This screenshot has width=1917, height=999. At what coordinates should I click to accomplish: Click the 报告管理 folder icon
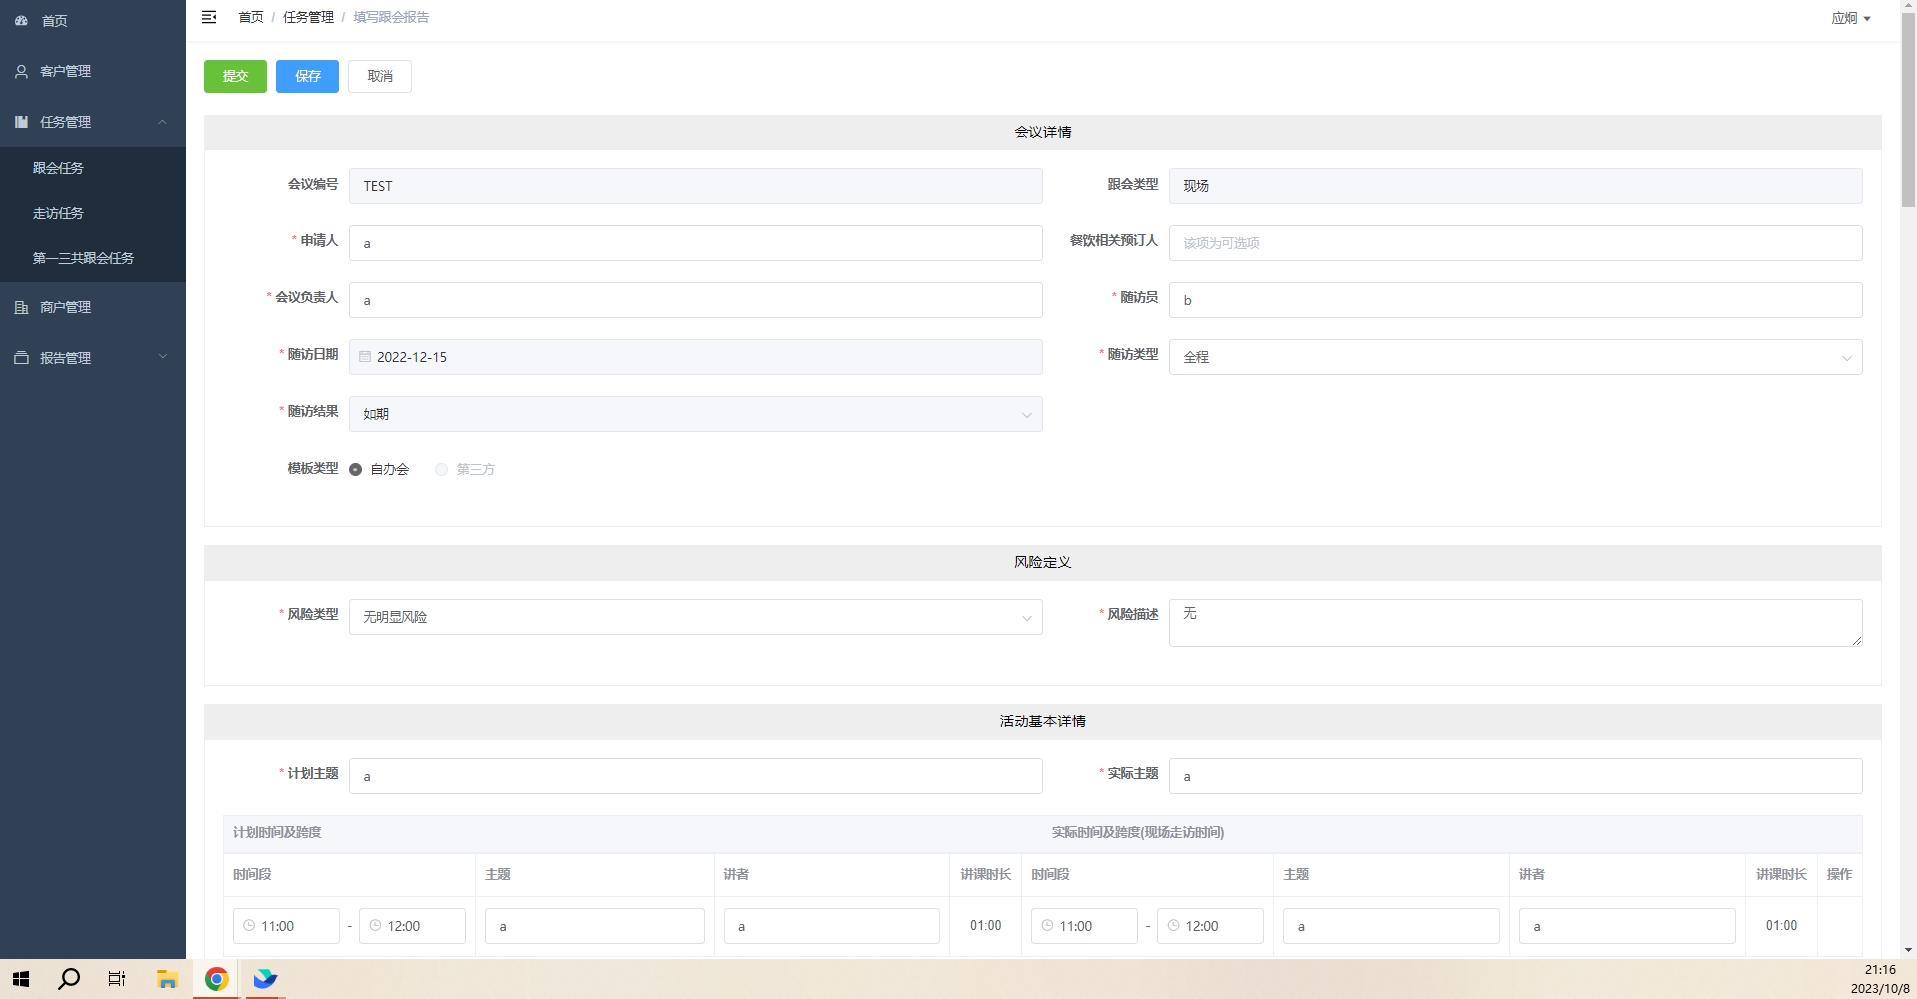(x=21, y=358)
